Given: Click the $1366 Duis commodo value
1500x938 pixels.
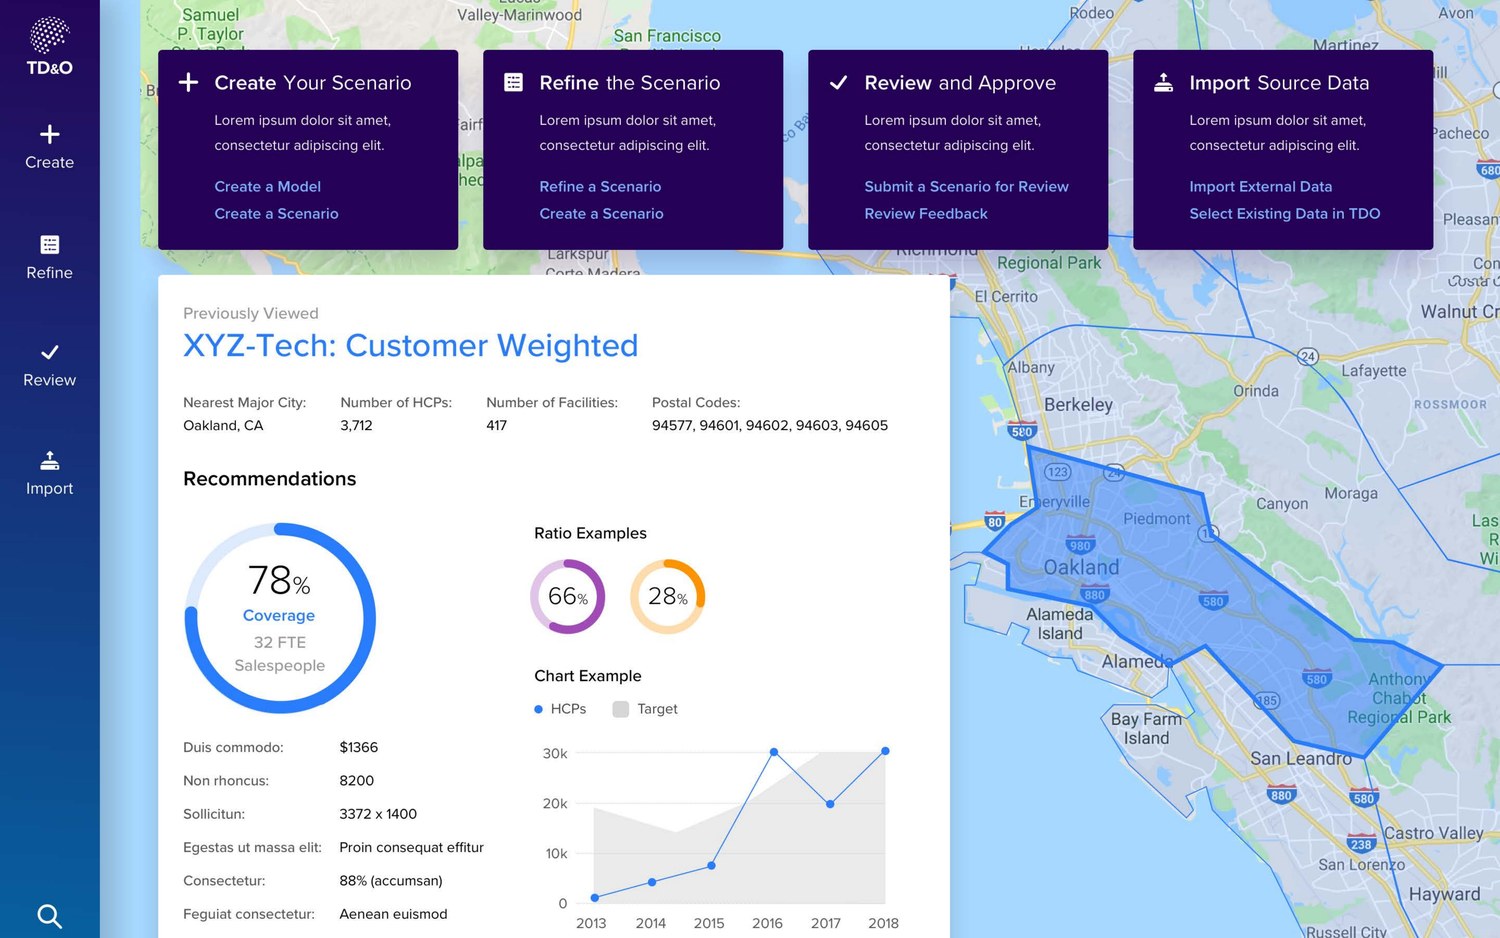Looking at the screenshot, I should [359, 747].
